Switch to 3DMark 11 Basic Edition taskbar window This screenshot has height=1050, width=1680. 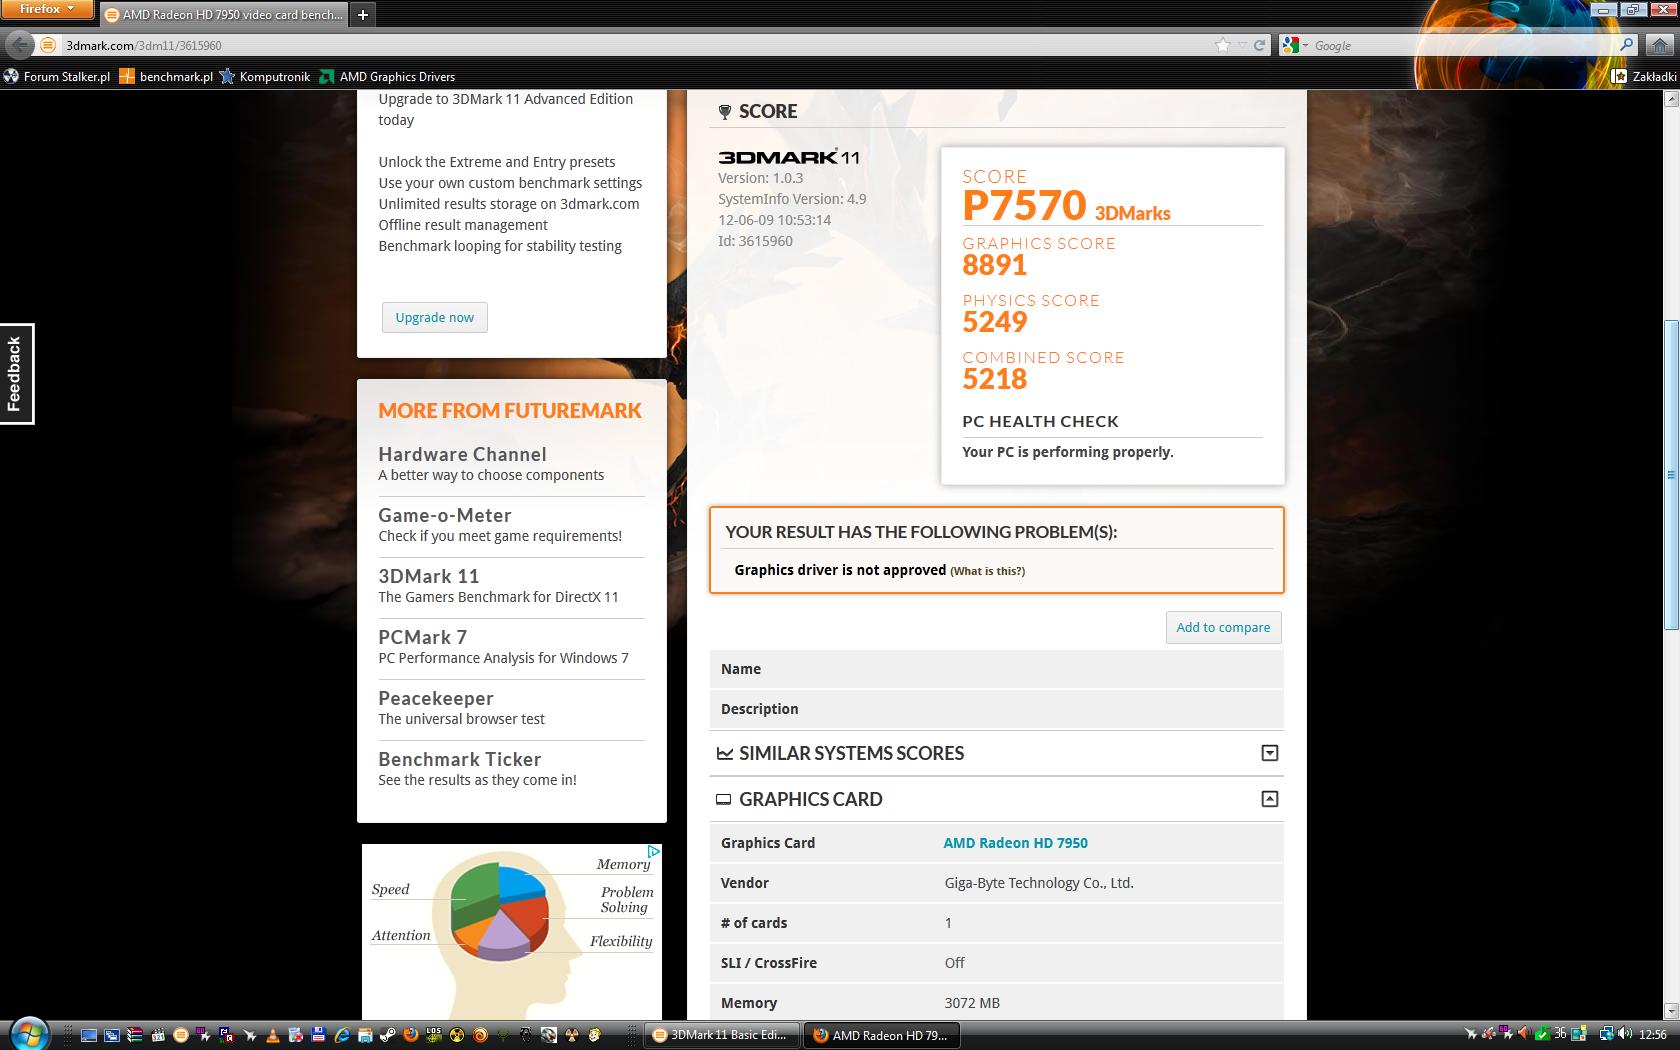(722, 1035)
